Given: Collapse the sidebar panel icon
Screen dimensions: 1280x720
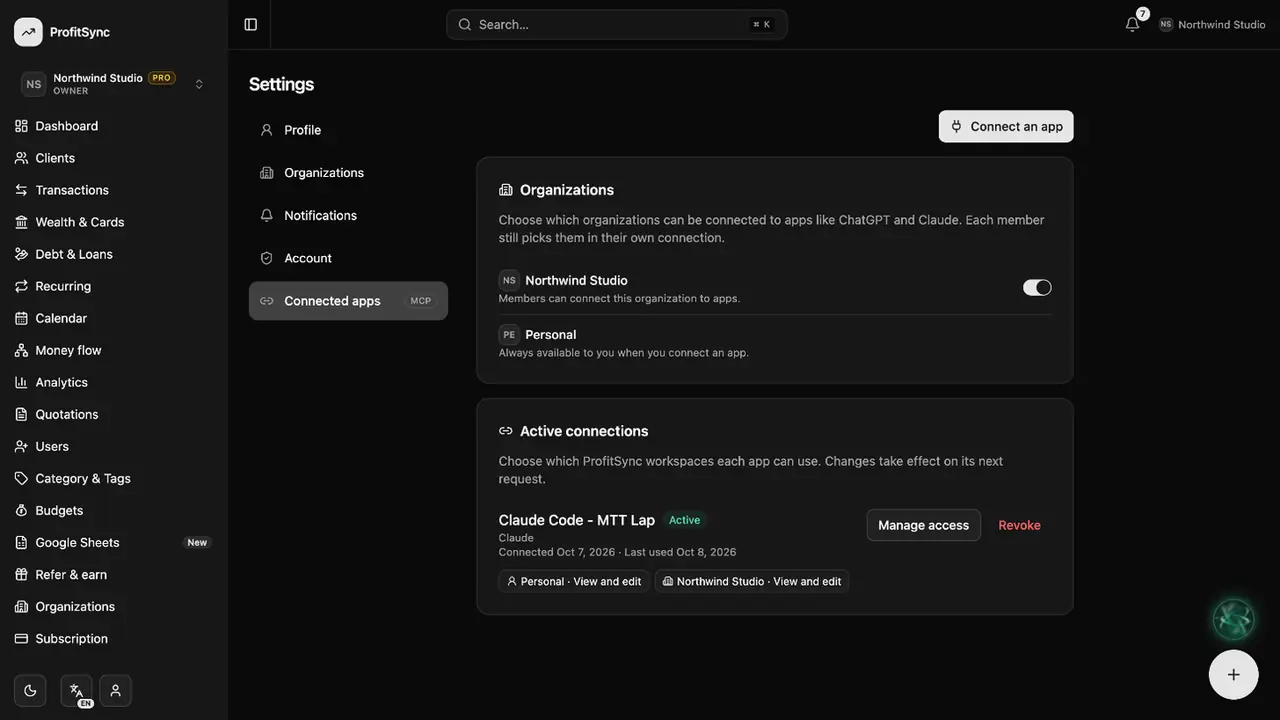Looking at the screenshot, I should pos(251,24).
